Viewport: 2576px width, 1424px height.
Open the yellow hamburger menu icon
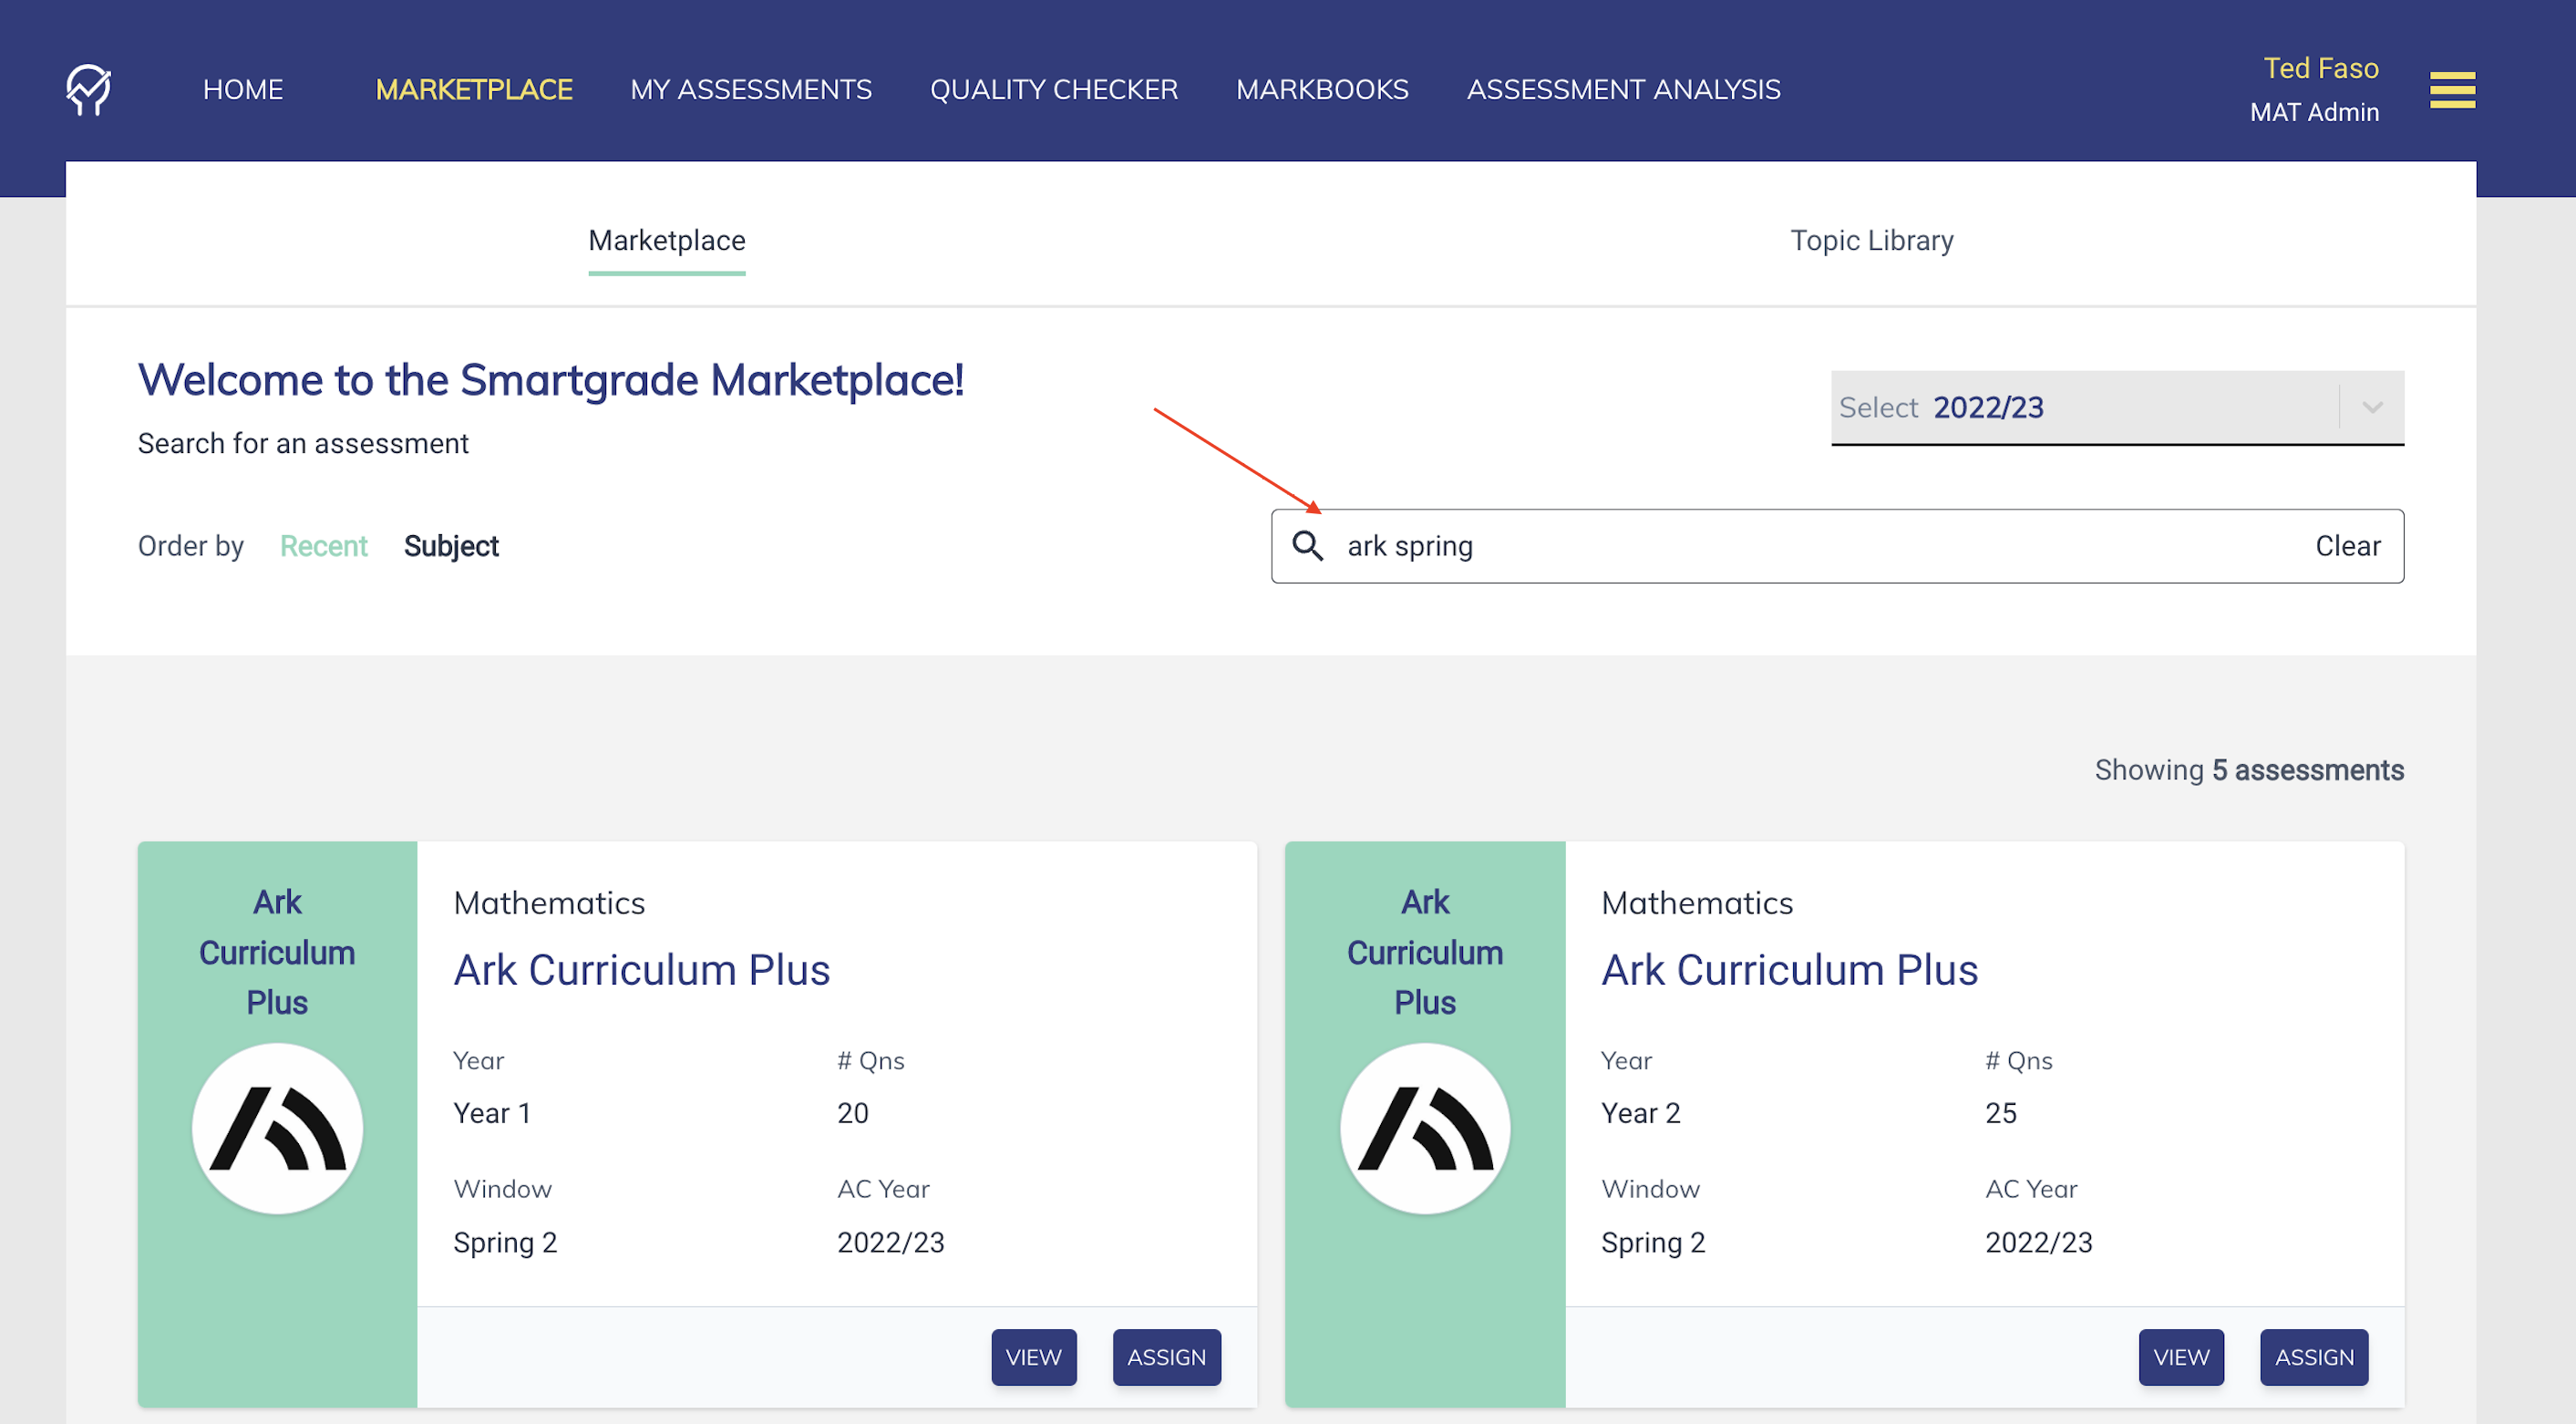point(2452,90)
